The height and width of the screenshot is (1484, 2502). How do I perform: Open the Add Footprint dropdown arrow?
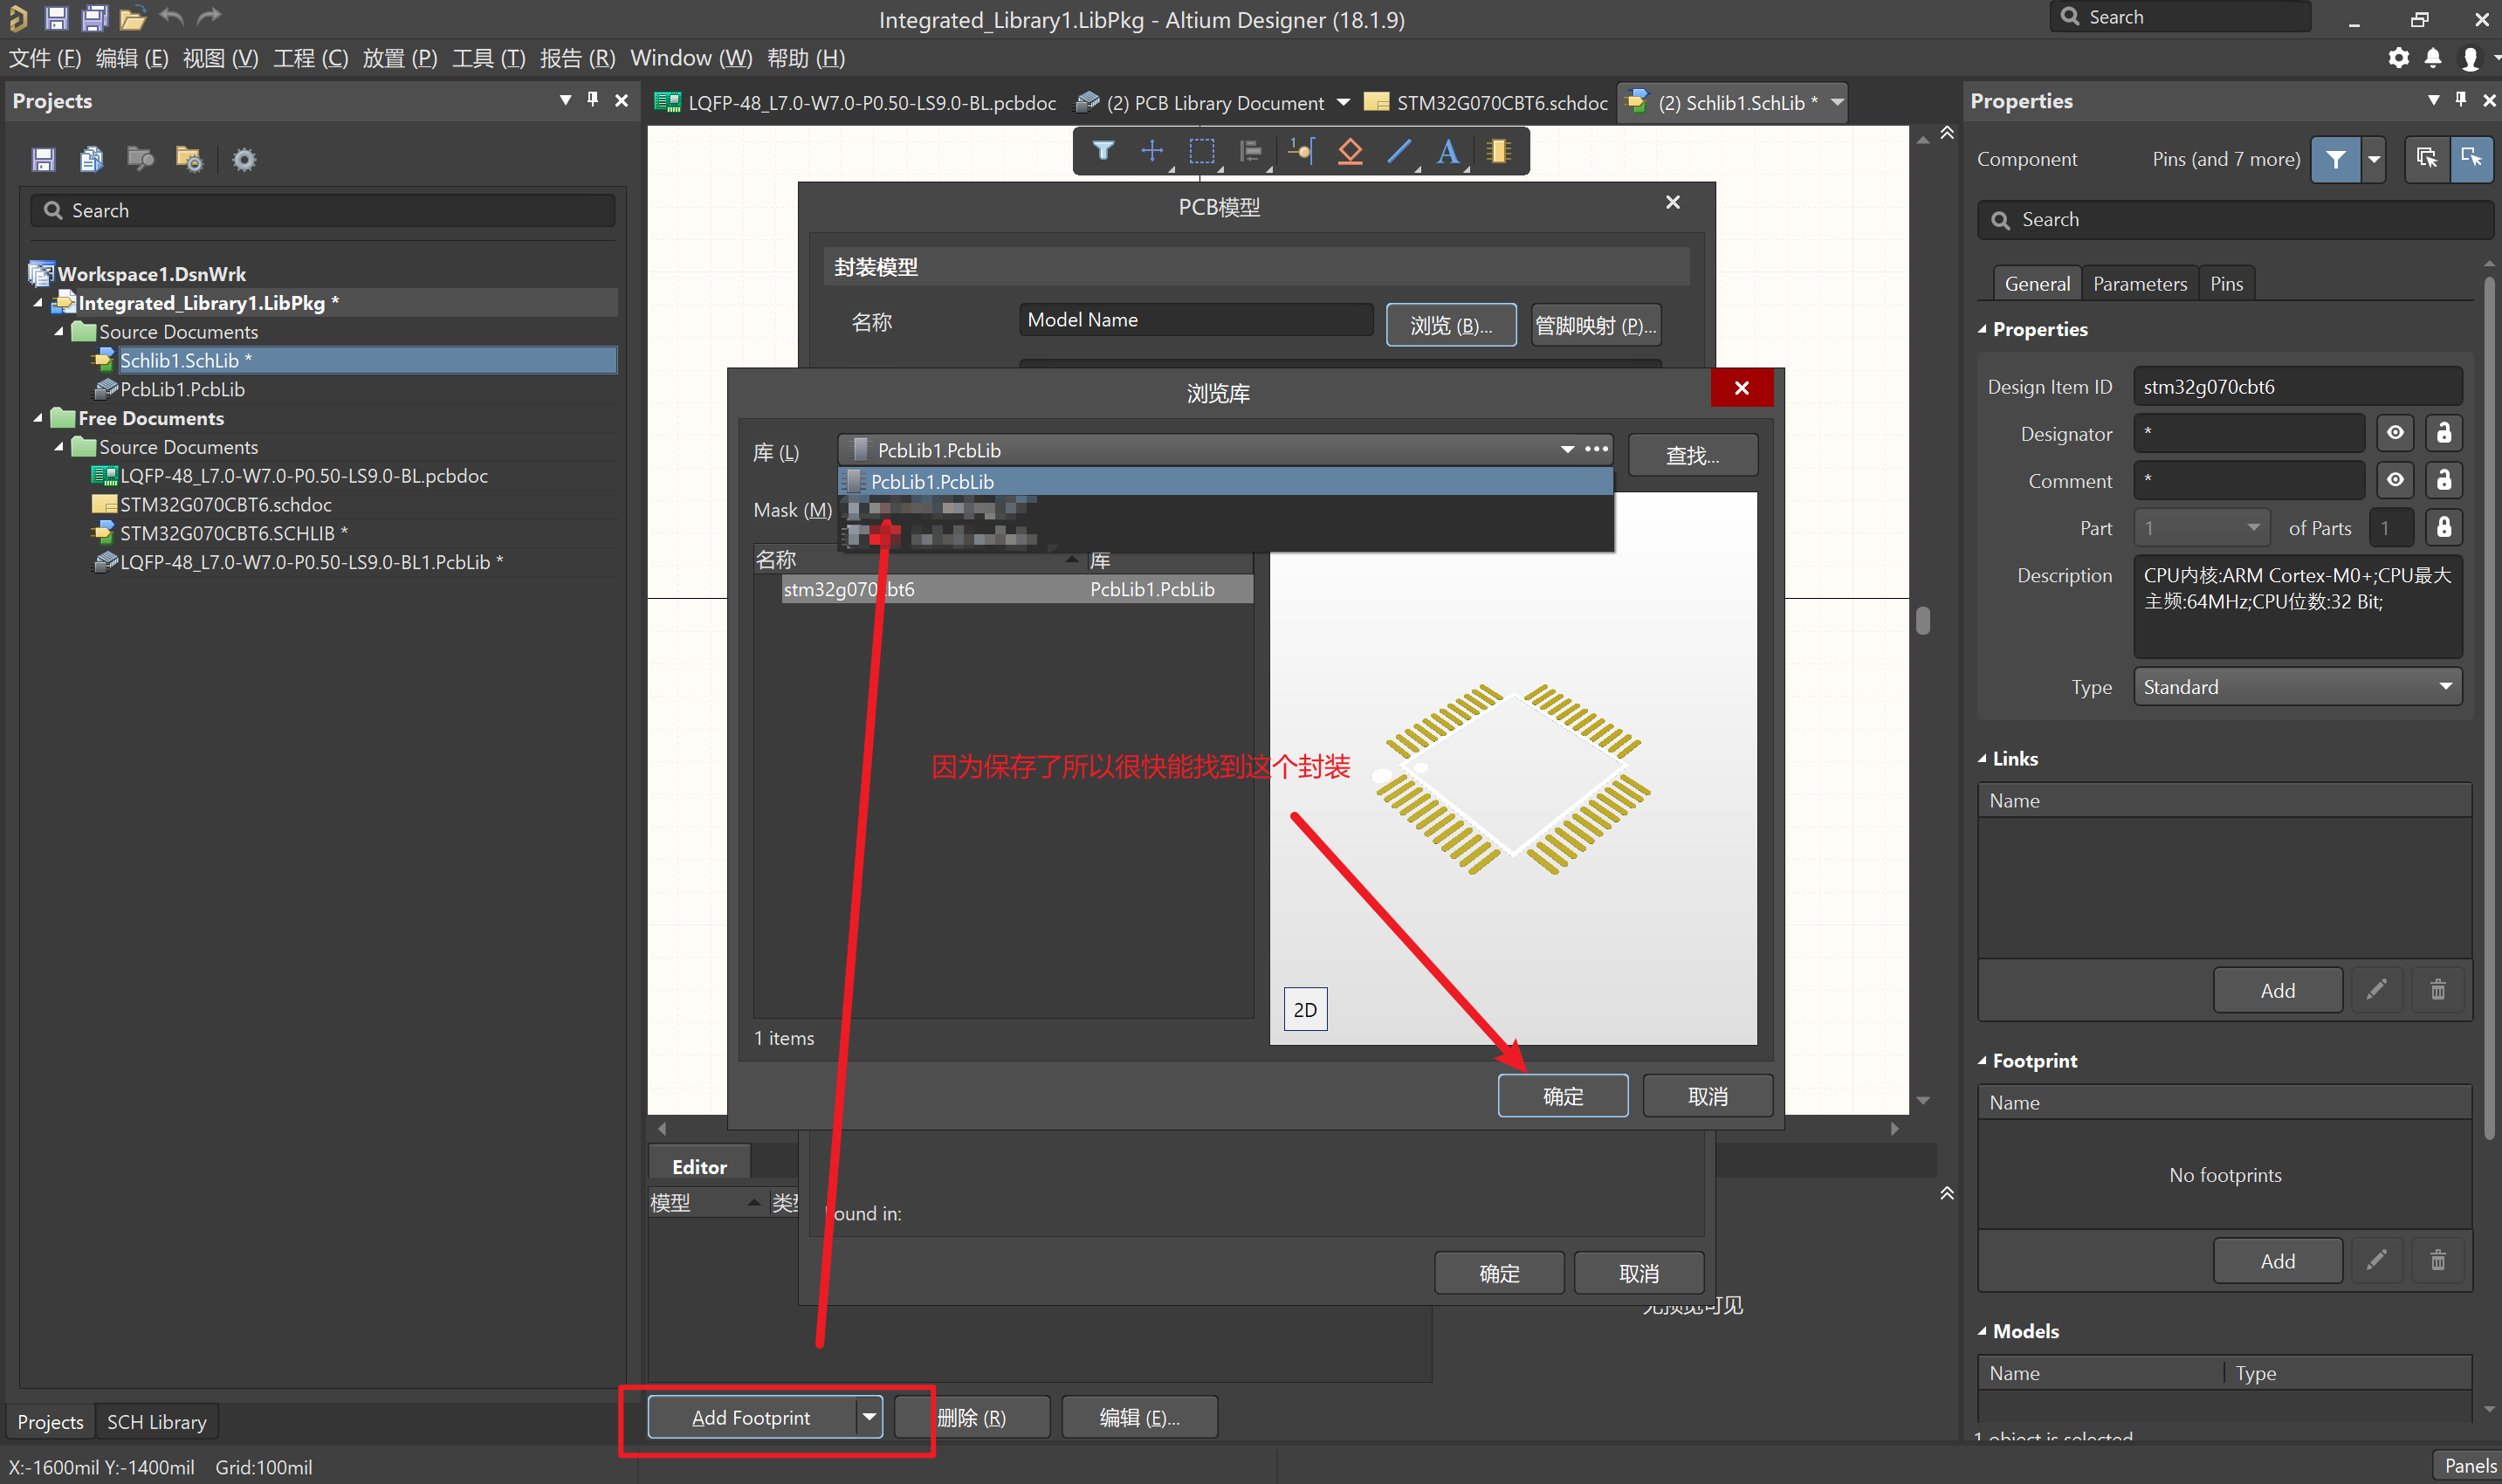click(x=869, y=1417)
